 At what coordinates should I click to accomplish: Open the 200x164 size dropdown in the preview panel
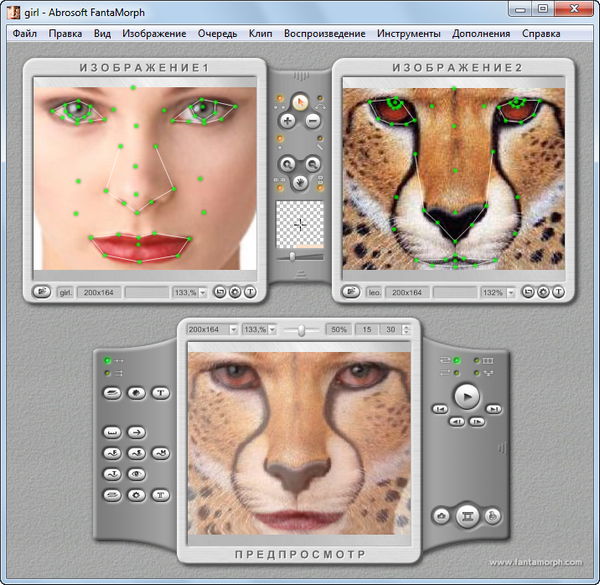(x=233, y=329)
